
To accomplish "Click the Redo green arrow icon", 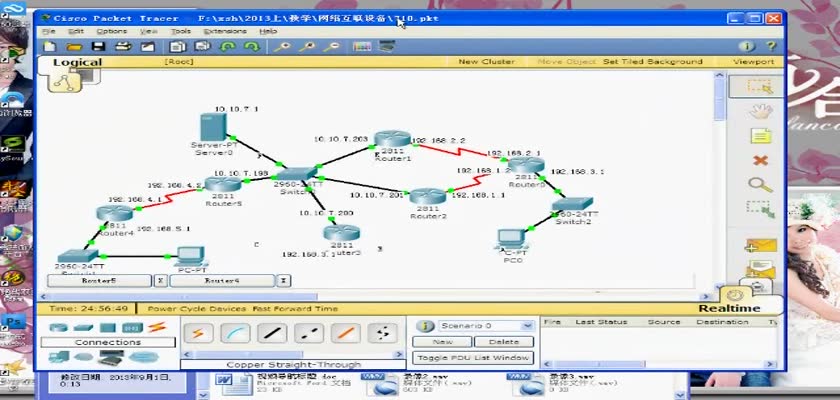I will (251, 47).
